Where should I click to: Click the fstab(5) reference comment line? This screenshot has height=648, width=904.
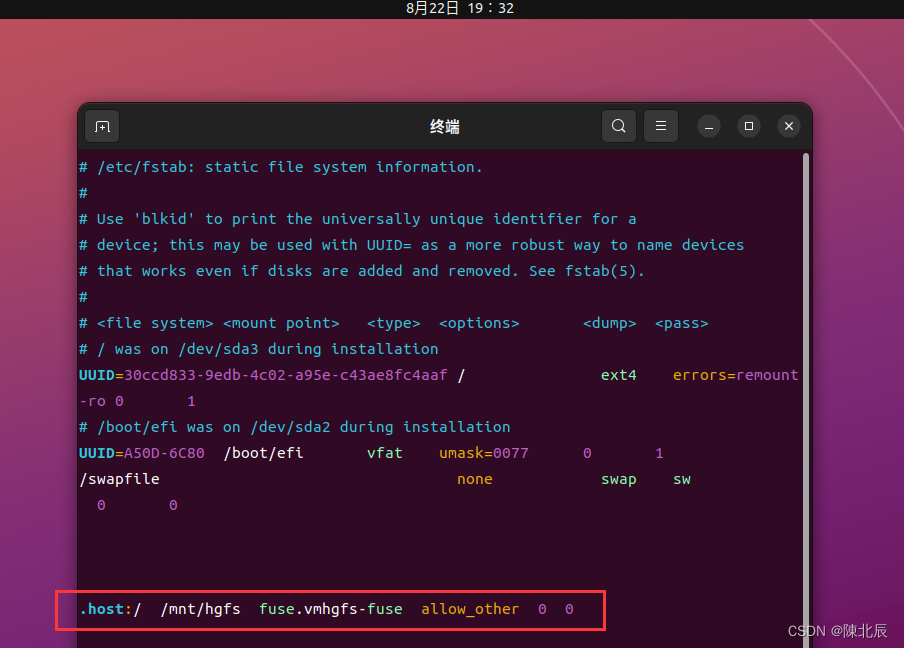(361, 271)
